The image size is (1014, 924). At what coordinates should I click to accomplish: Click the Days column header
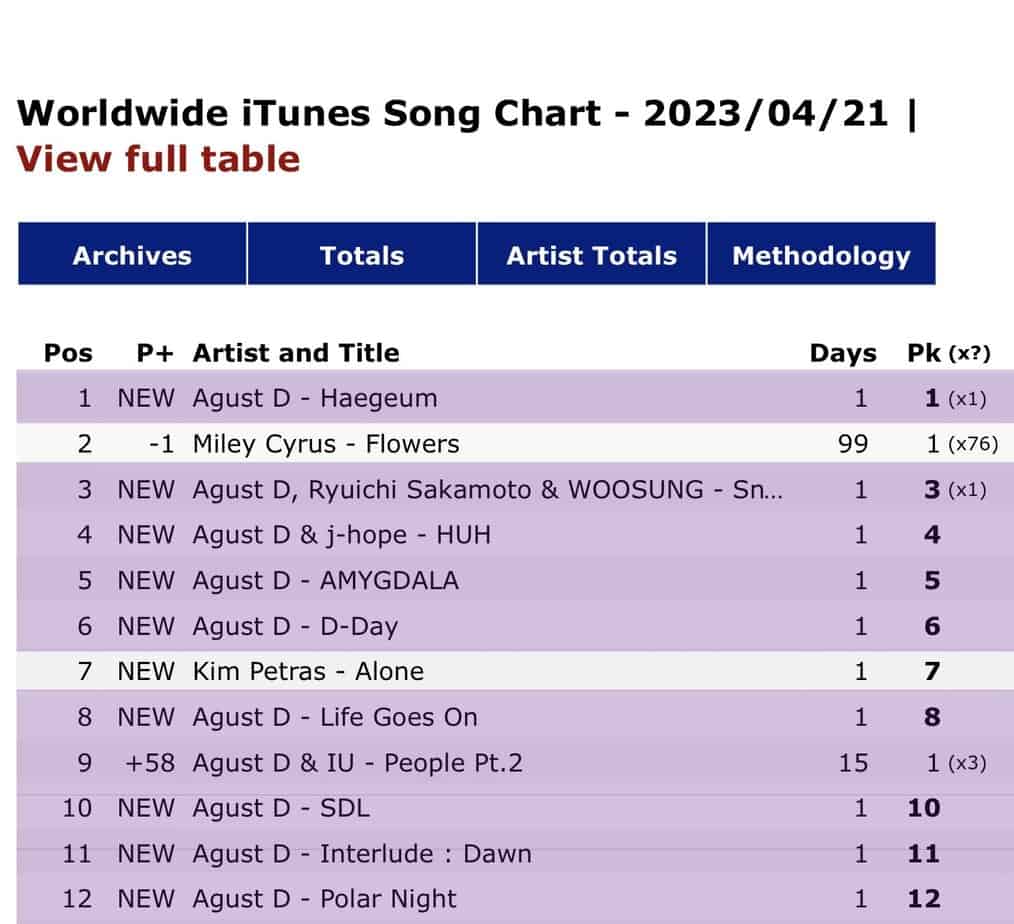[842, 353]
